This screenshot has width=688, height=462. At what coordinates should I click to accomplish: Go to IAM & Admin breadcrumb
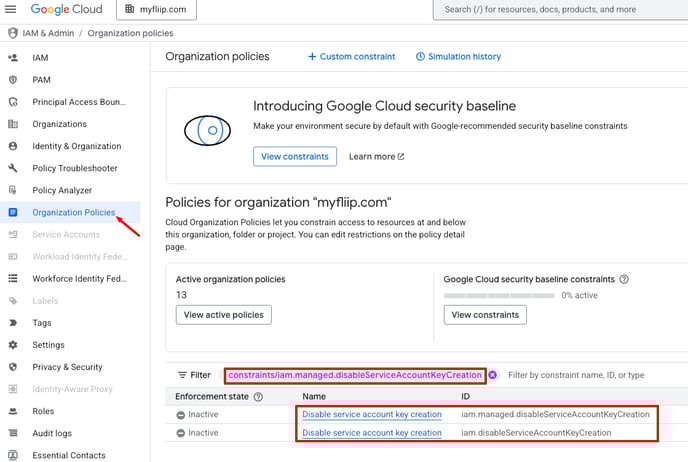[48, 33]
